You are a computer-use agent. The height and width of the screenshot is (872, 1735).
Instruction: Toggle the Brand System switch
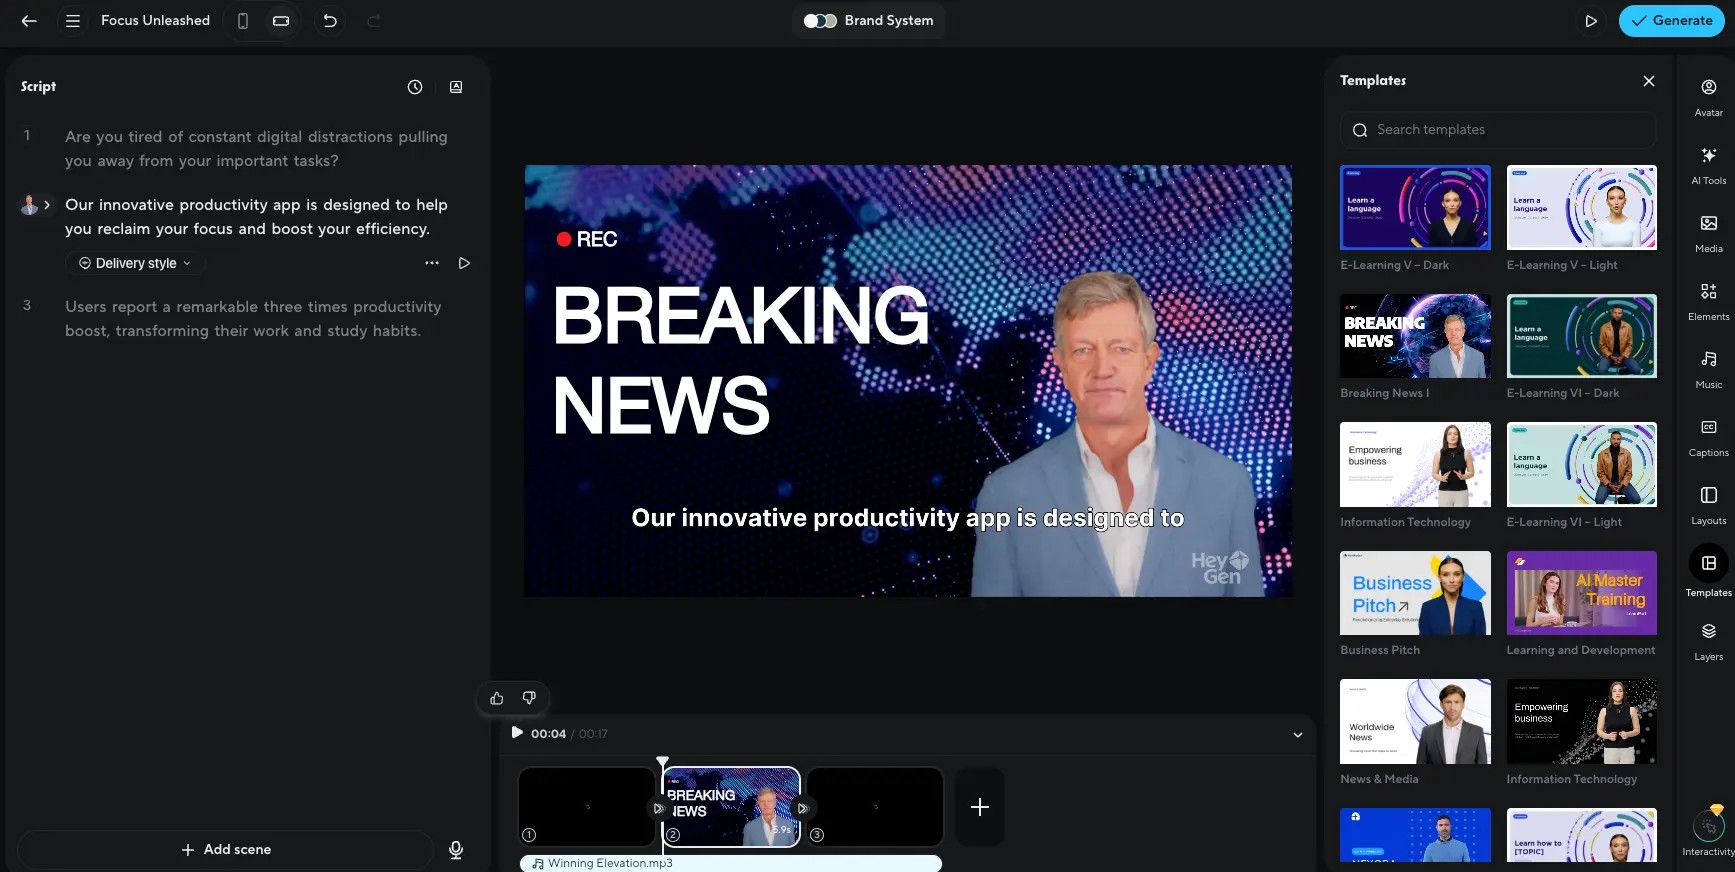coord(820,21)
